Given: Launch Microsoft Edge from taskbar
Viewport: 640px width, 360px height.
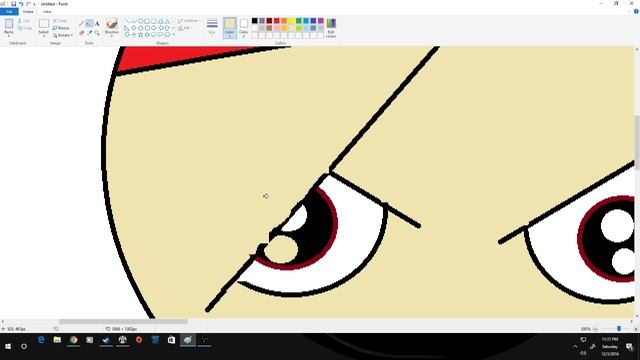Looking at the screenshot, I should pyautogui.click(x=41, y=340).
